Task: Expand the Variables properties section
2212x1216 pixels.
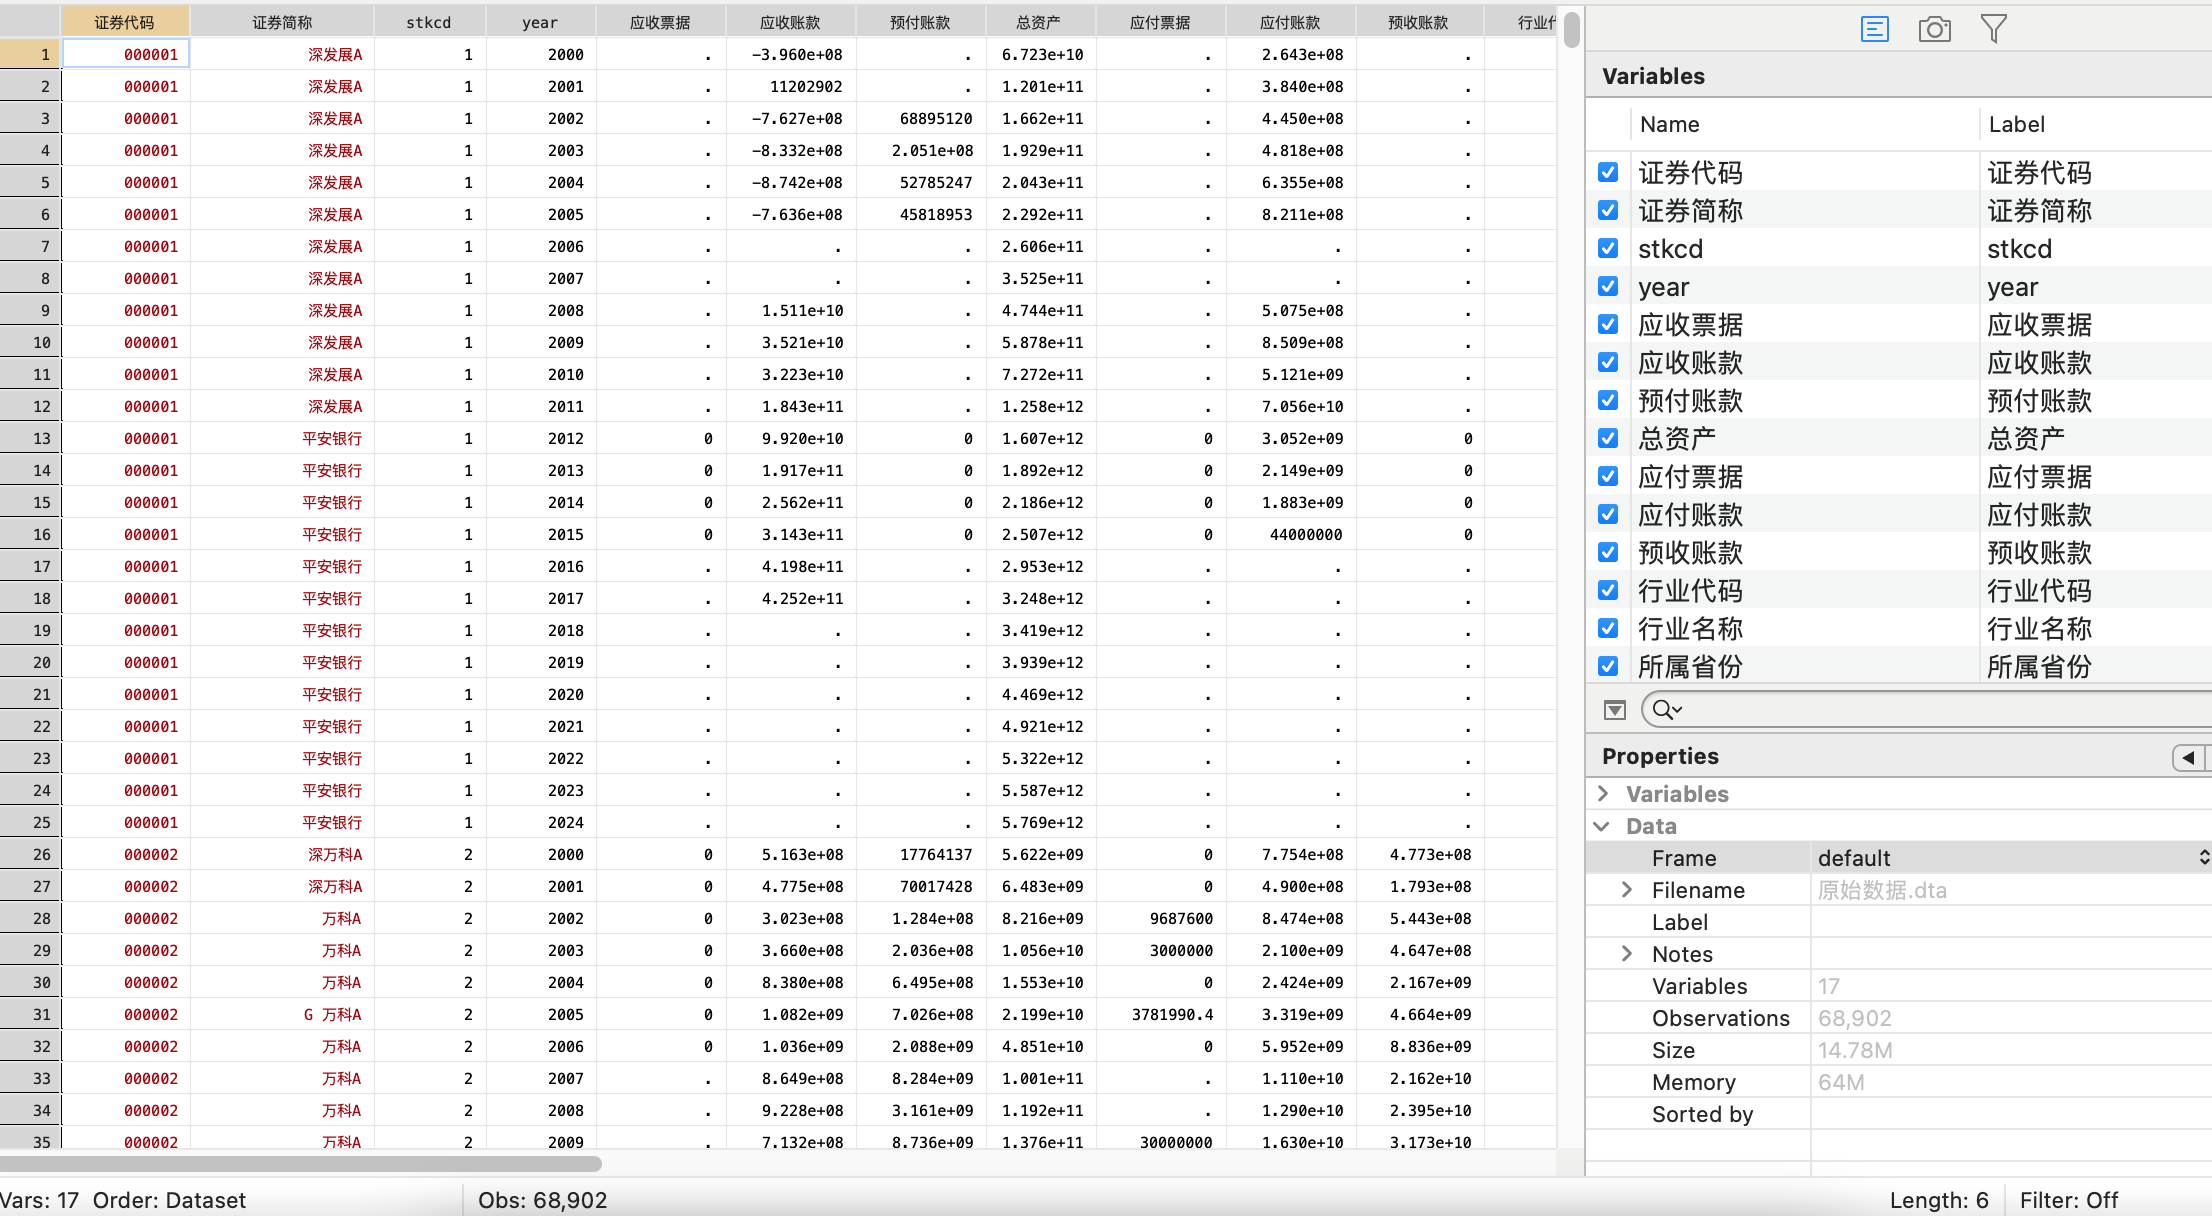Action: [x=1603, y=793]
